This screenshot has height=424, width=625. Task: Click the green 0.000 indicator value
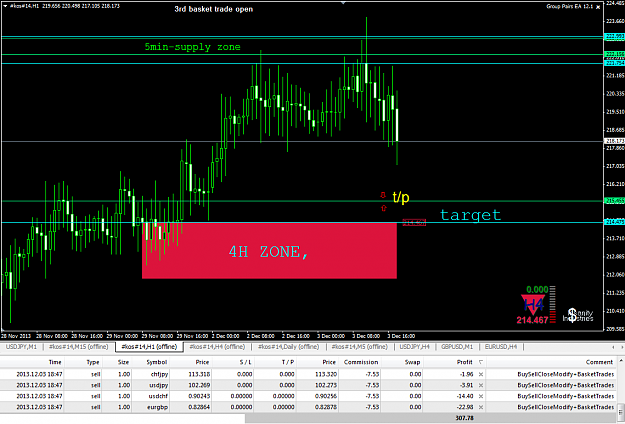[x=537, y=289]
